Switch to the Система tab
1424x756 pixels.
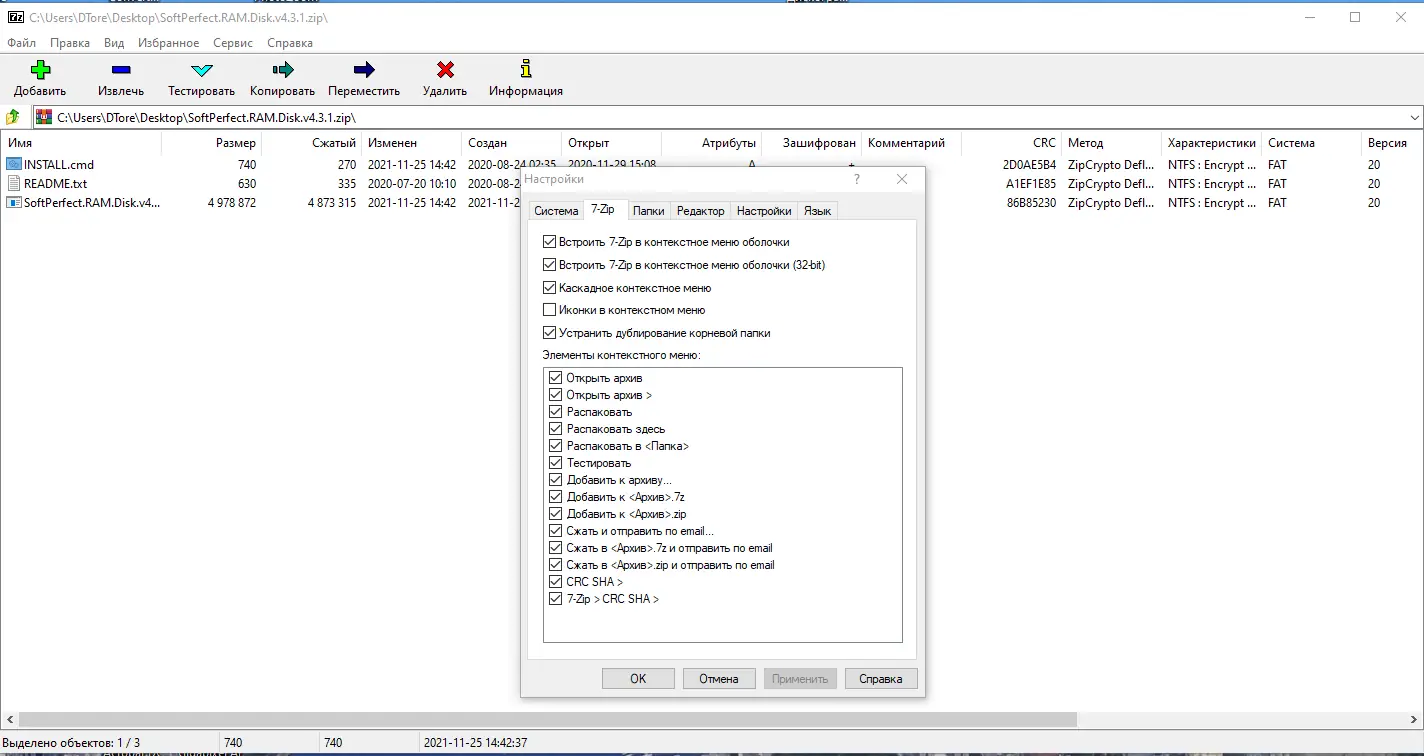(x=556, y=211)
